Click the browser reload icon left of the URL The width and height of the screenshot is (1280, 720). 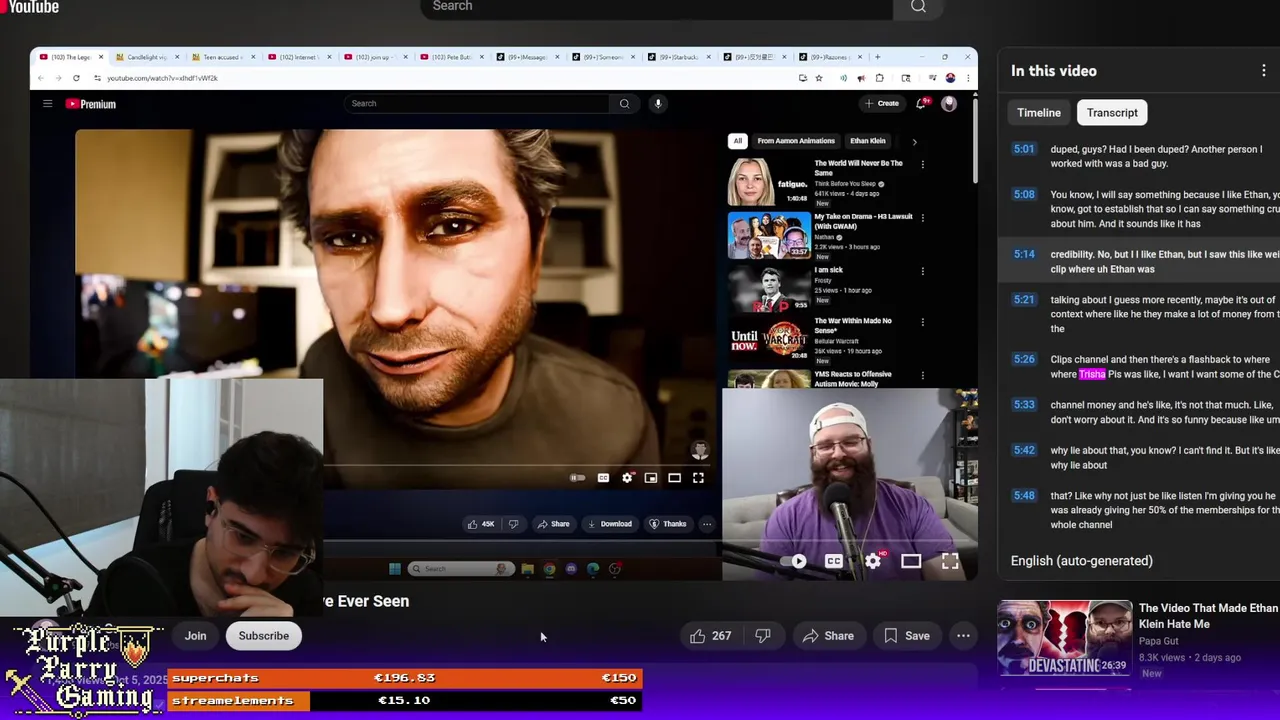tap(76, 78)
